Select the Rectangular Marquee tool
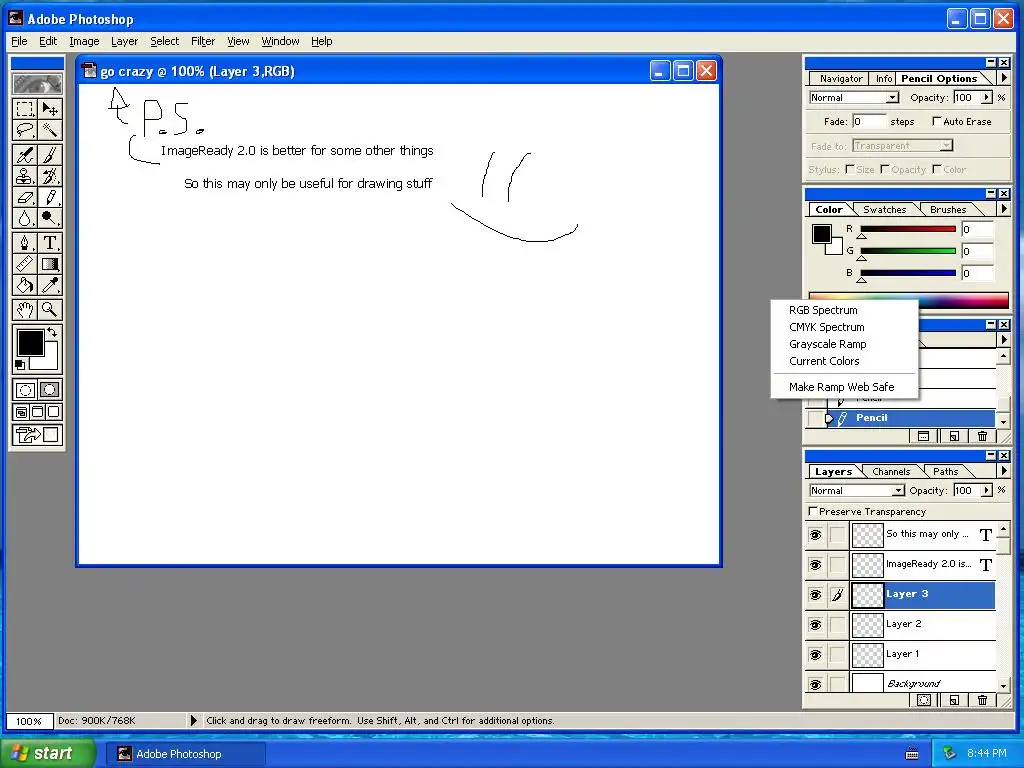The image size is (1024, 768). [x=25, y=108]
